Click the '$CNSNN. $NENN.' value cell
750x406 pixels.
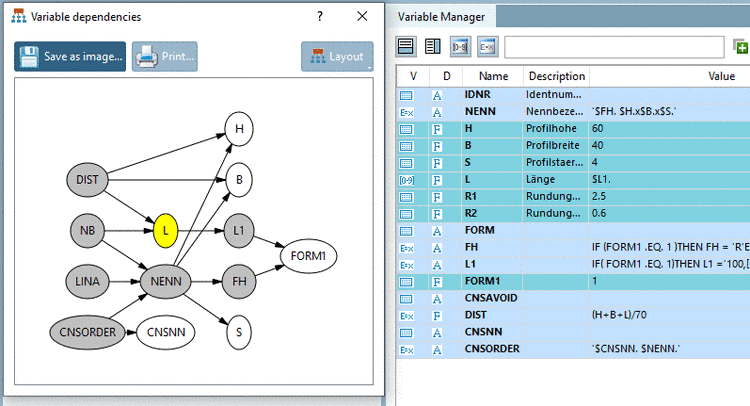coord(669,349)
